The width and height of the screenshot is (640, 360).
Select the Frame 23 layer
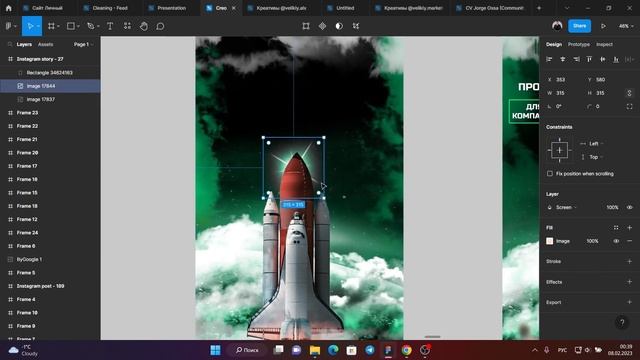(50, 113)
